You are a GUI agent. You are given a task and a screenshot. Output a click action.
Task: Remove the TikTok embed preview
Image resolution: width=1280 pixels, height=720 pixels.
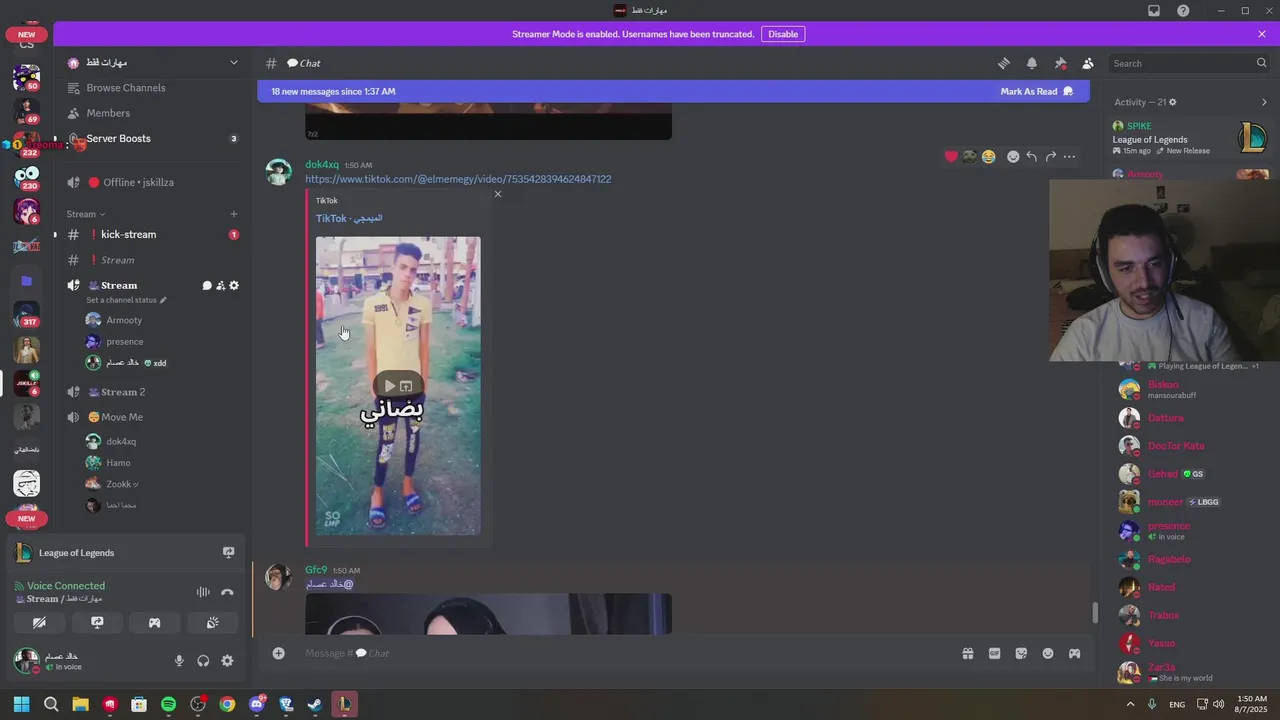tap(498, 194)
